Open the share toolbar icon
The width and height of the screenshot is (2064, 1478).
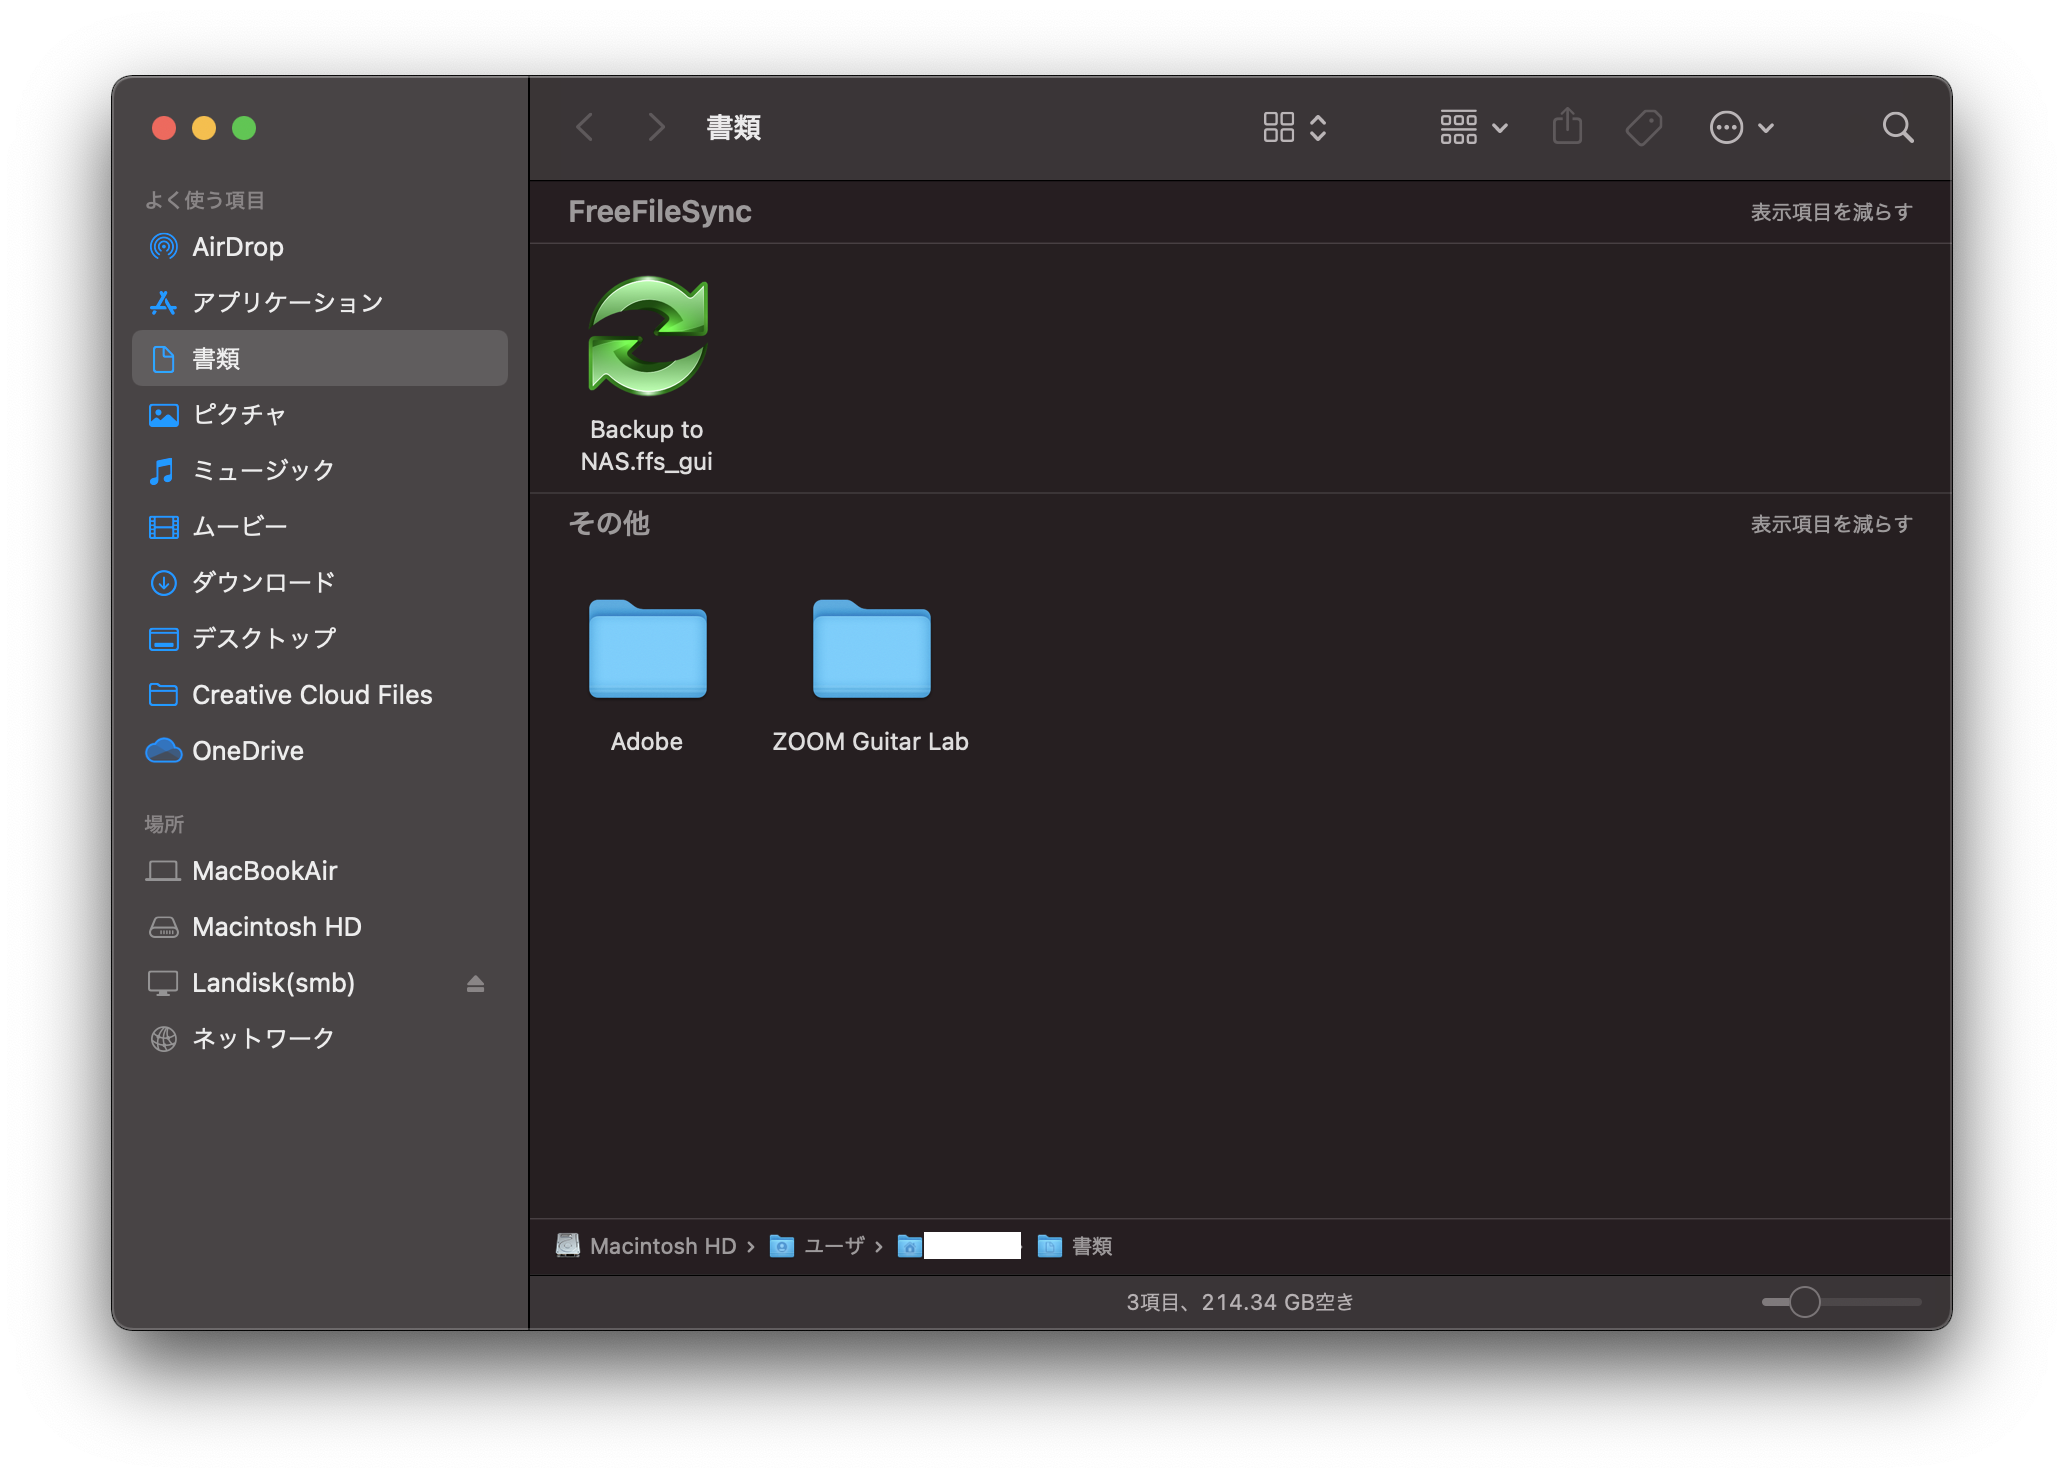pyautogui.click(x=1567, y=127)
